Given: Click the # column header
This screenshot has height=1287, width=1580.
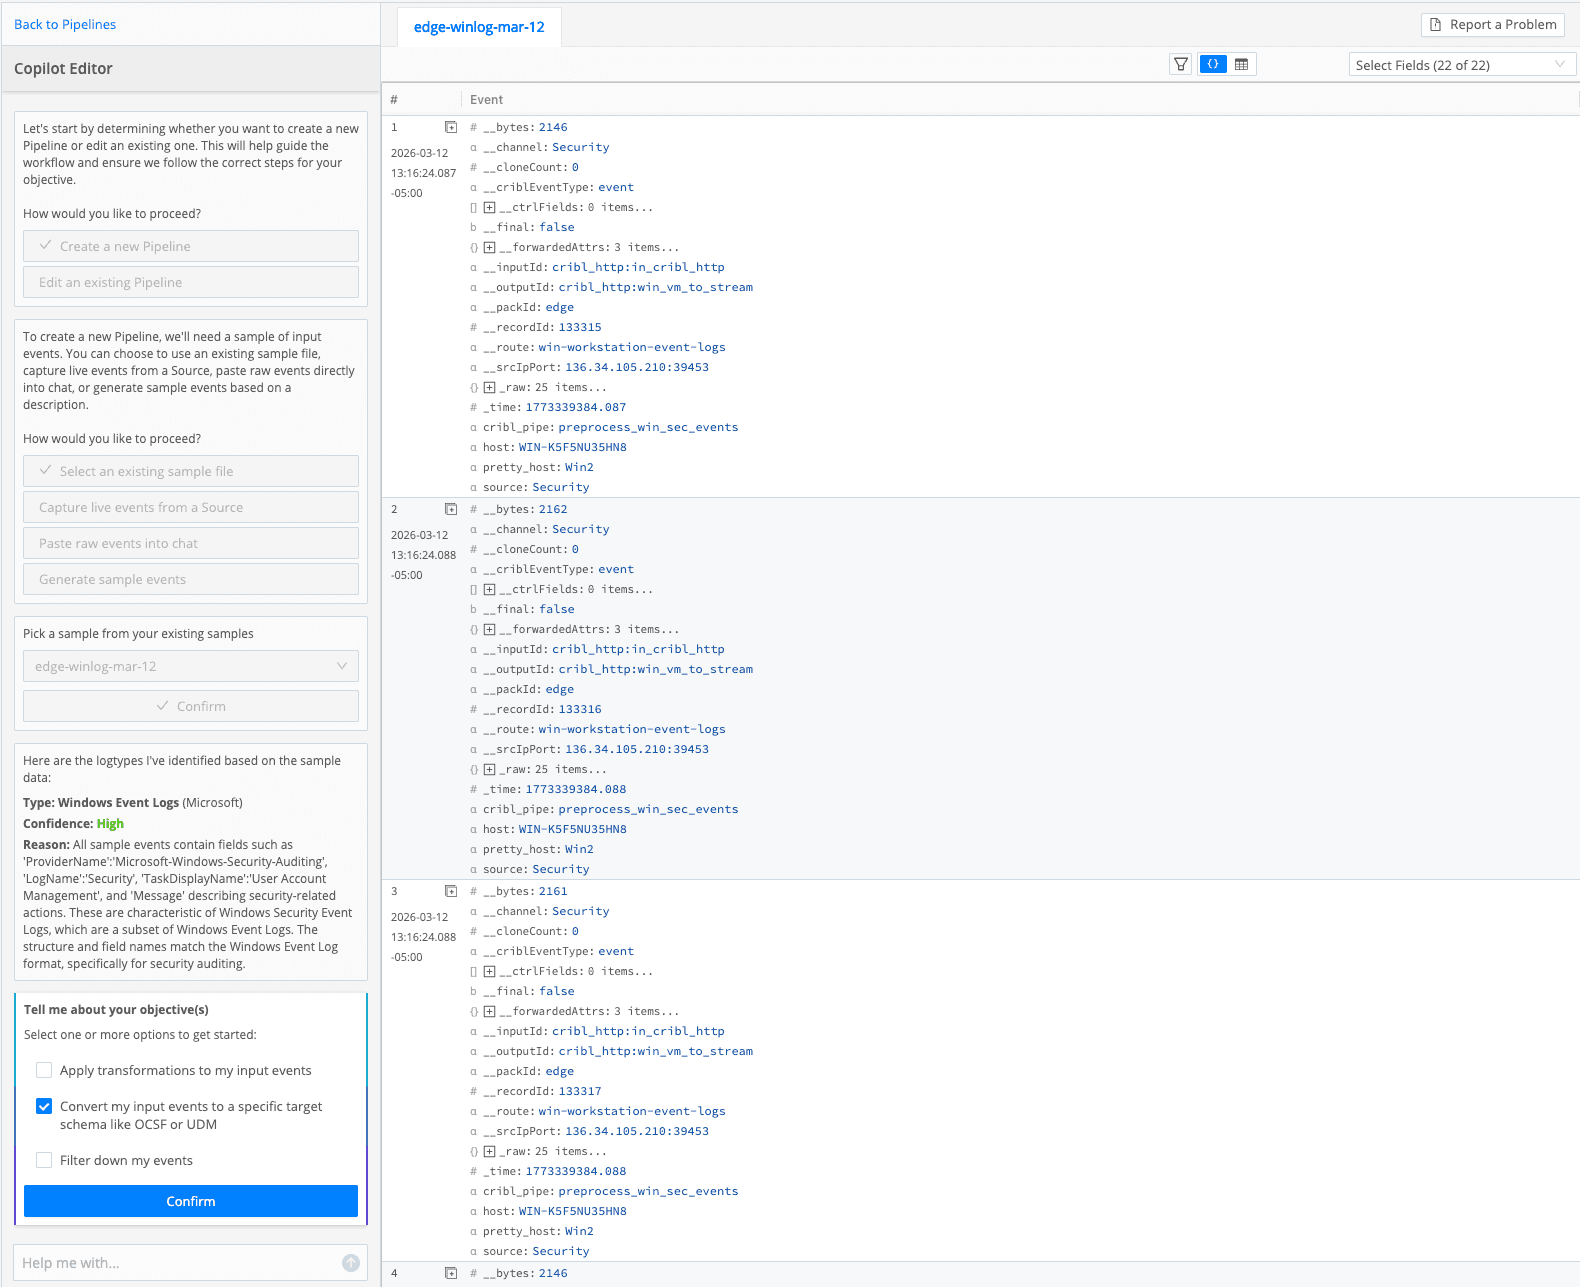Looking at the screenshot, I should tap(394, 100).
